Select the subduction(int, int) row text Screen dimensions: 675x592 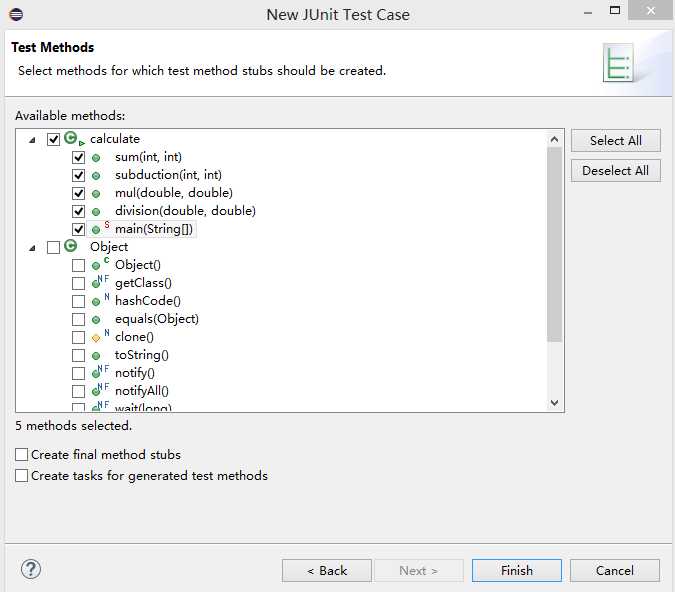[168, 175]
